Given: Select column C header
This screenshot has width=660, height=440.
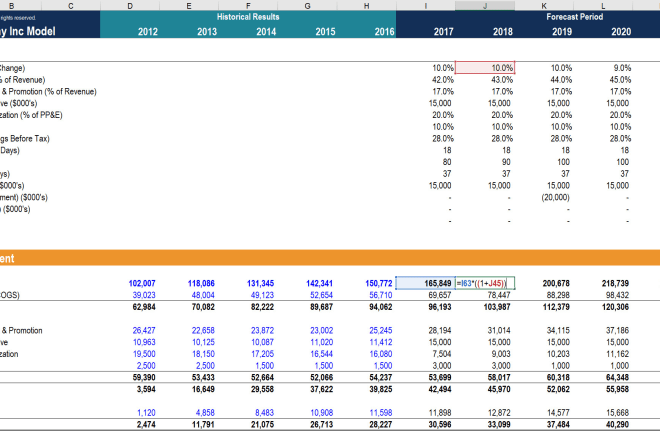Looking at the screenshot, I should tap(71, 5).
